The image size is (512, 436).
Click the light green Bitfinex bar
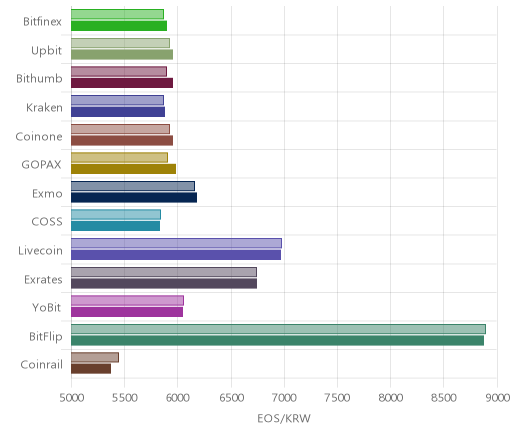117,14
